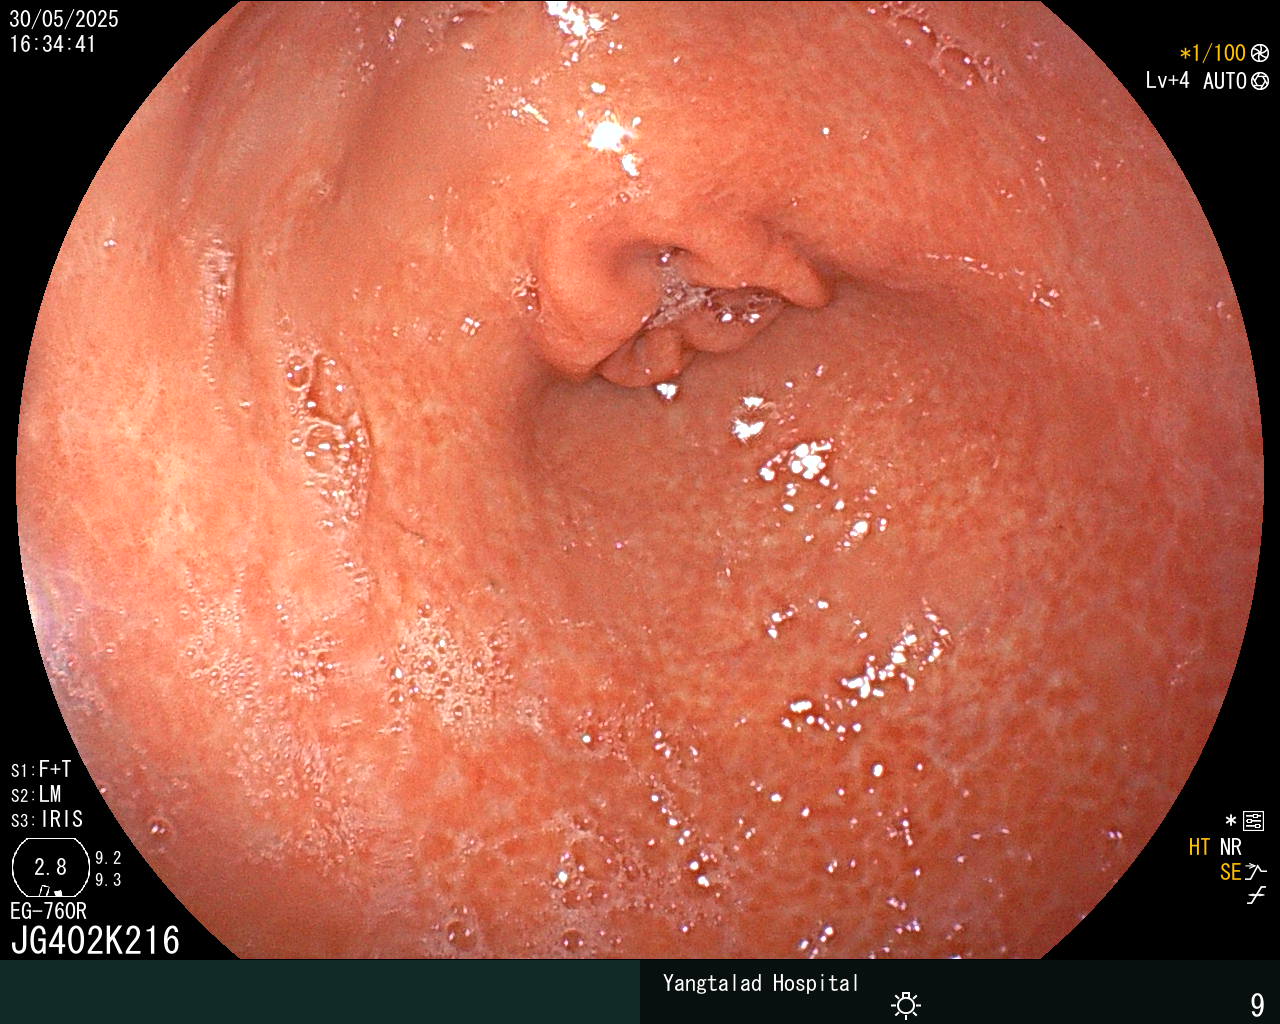Click the S2: LM switch assignment
The width and height of the screenshot is (1280, 1024).
click(36, 795)
